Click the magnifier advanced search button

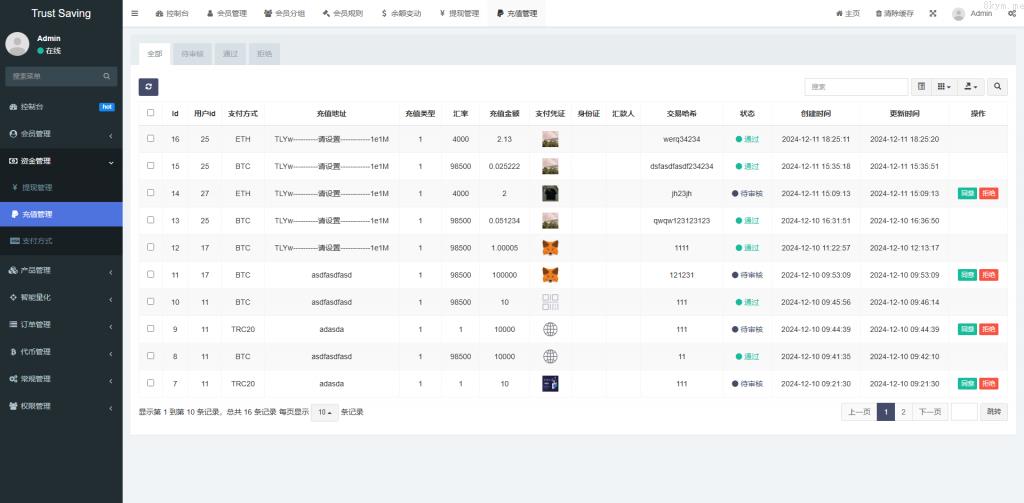[x=998, y=87]
